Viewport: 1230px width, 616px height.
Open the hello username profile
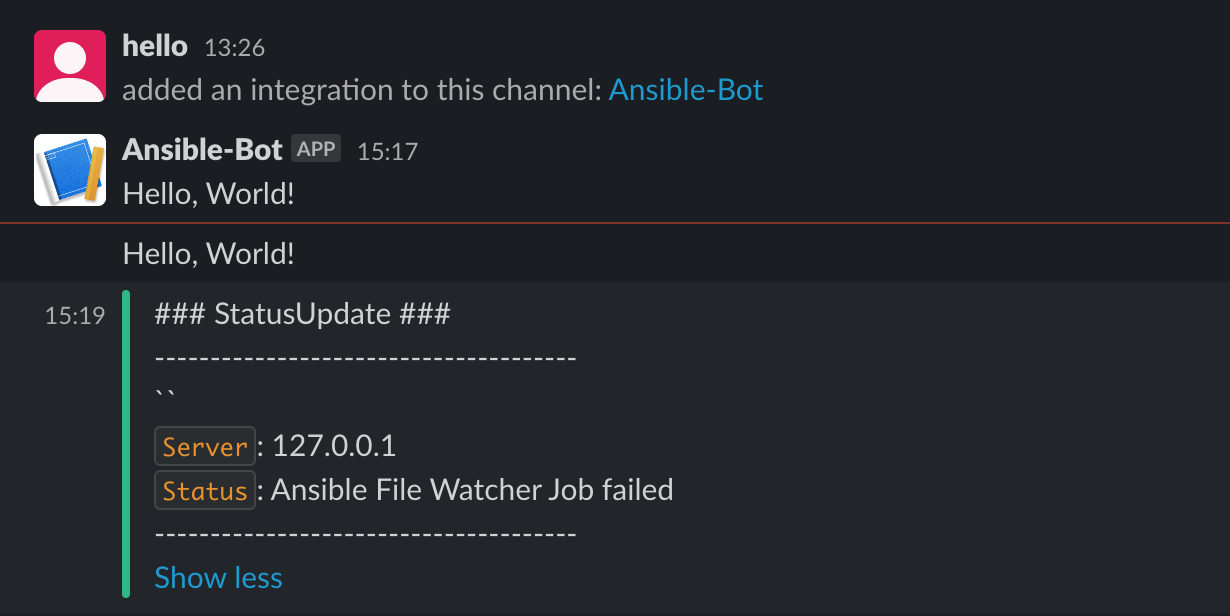pyautogui.click(x=155, y=45)
